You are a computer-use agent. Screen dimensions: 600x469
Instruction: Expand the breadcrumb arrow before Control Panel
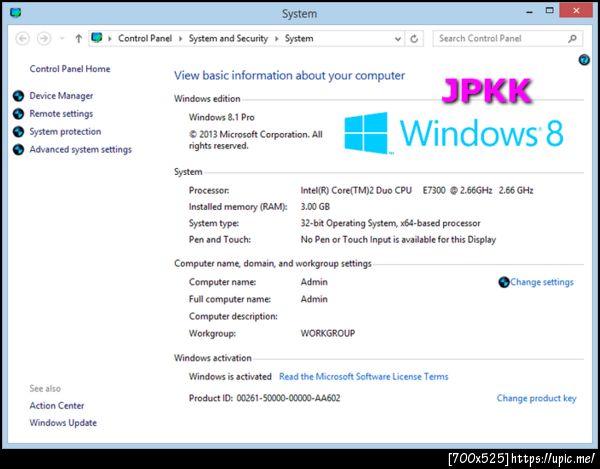(x=110, y=39)
